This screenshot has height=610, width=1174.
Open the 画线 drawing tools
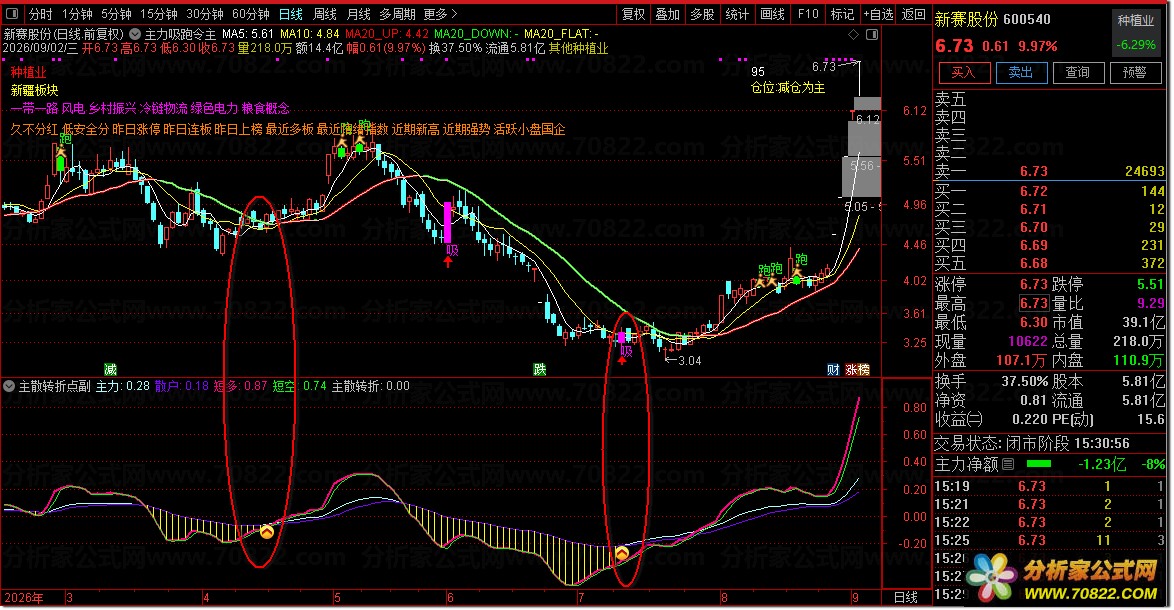pyautogui.click(x=772, y=14)
